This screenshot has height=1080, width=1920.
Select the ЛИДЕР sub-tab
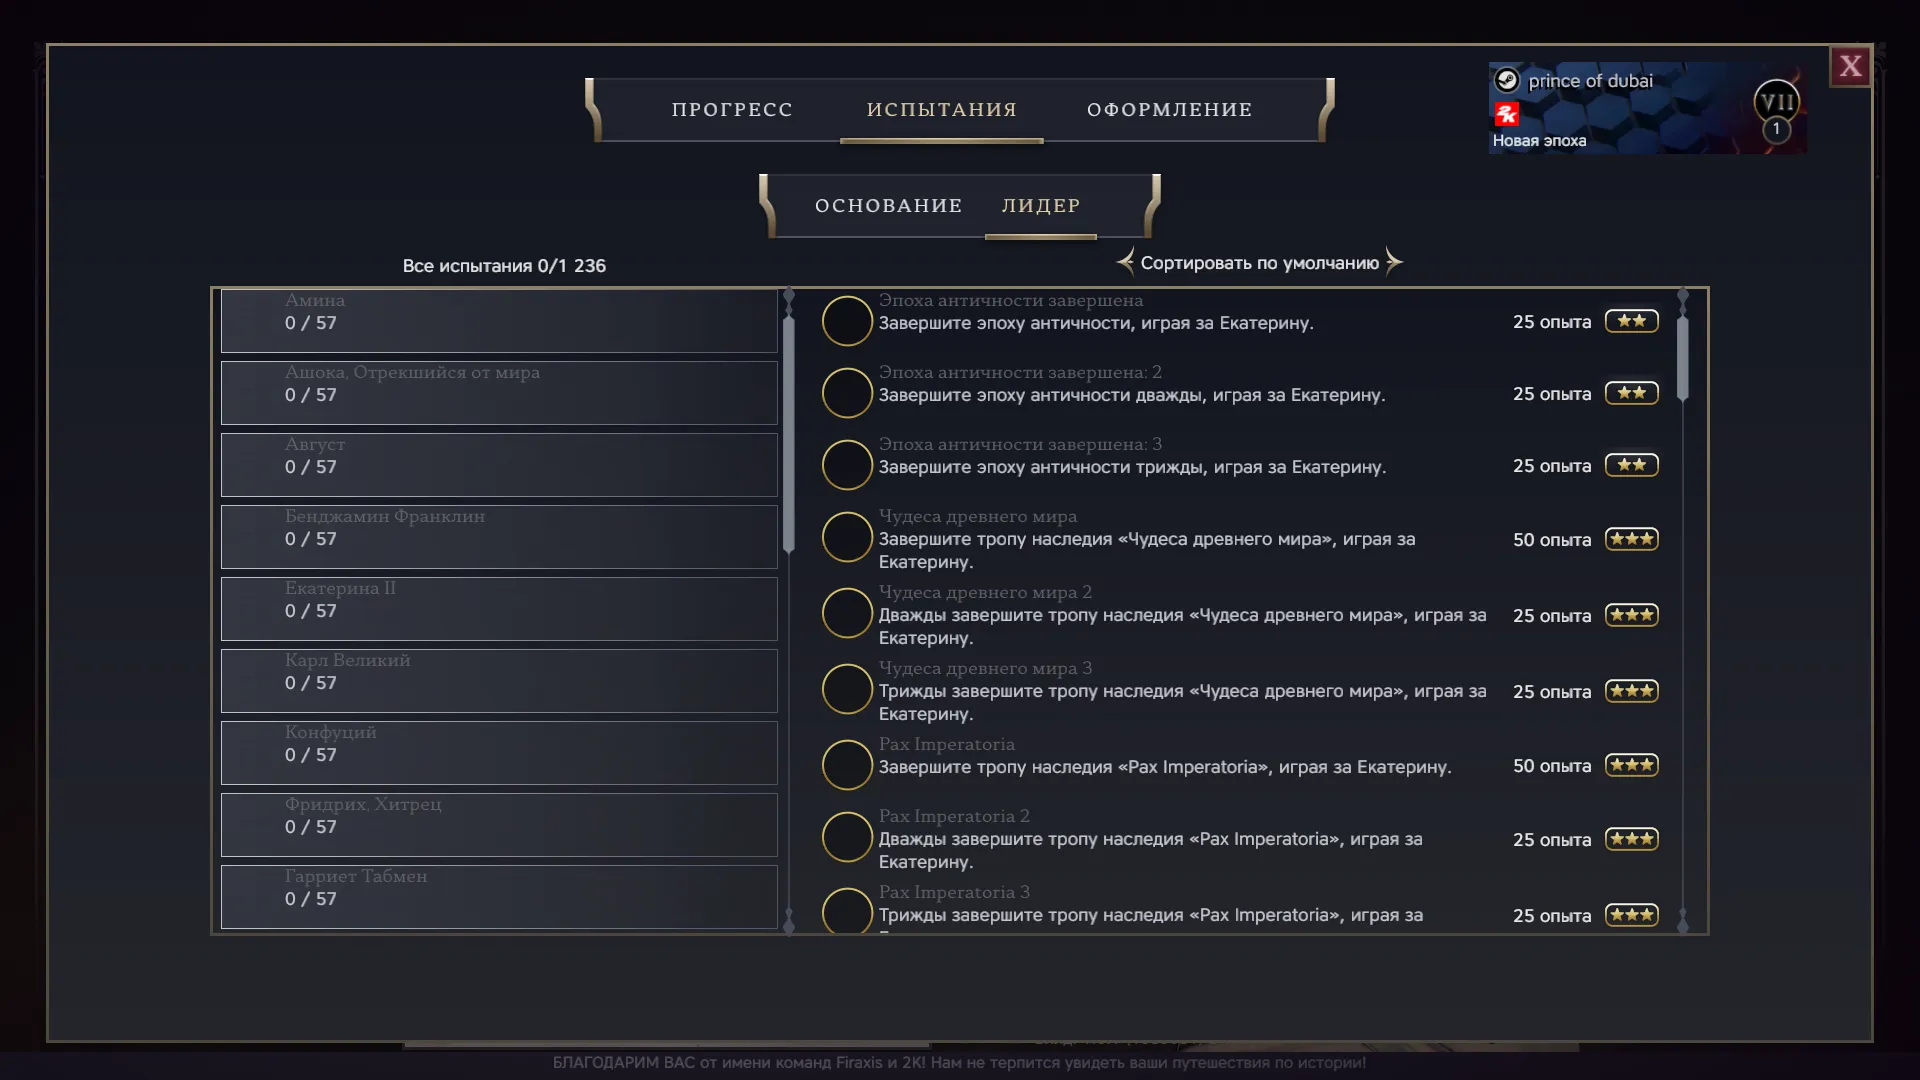(1041, 206)
